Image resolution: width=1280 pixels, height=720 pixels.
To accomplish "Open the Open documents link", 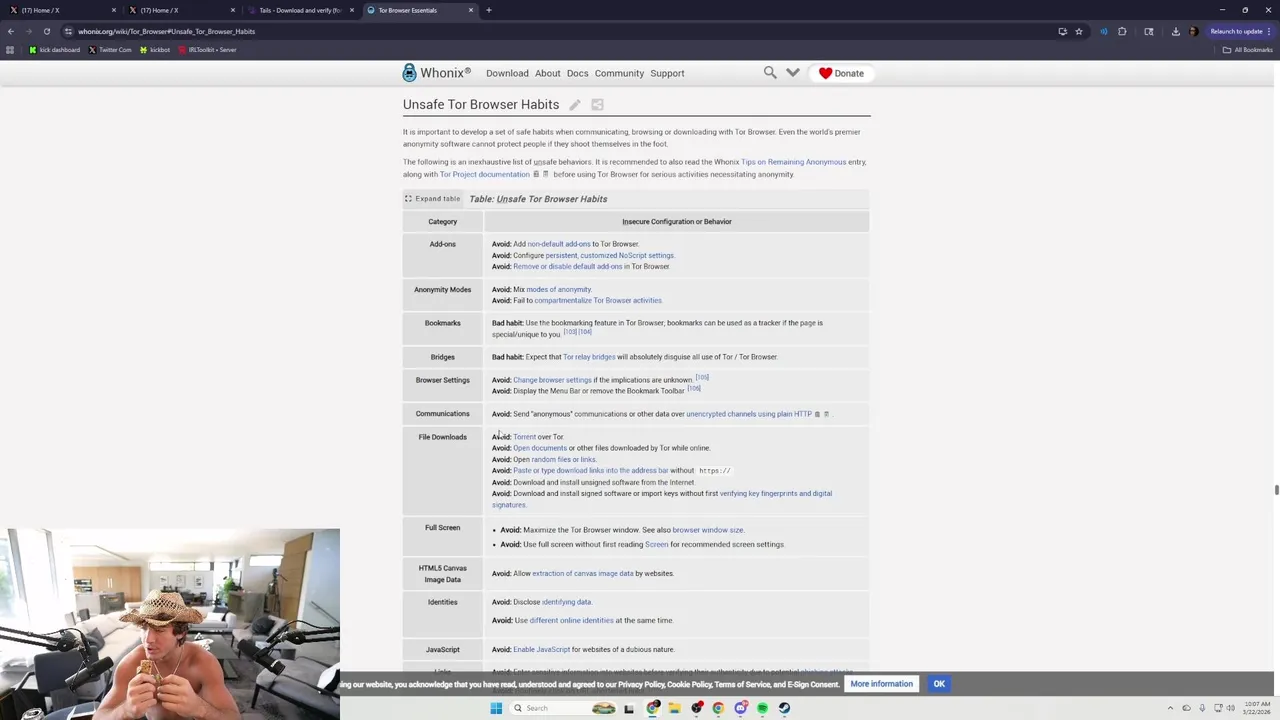I will tap(540, 448).
